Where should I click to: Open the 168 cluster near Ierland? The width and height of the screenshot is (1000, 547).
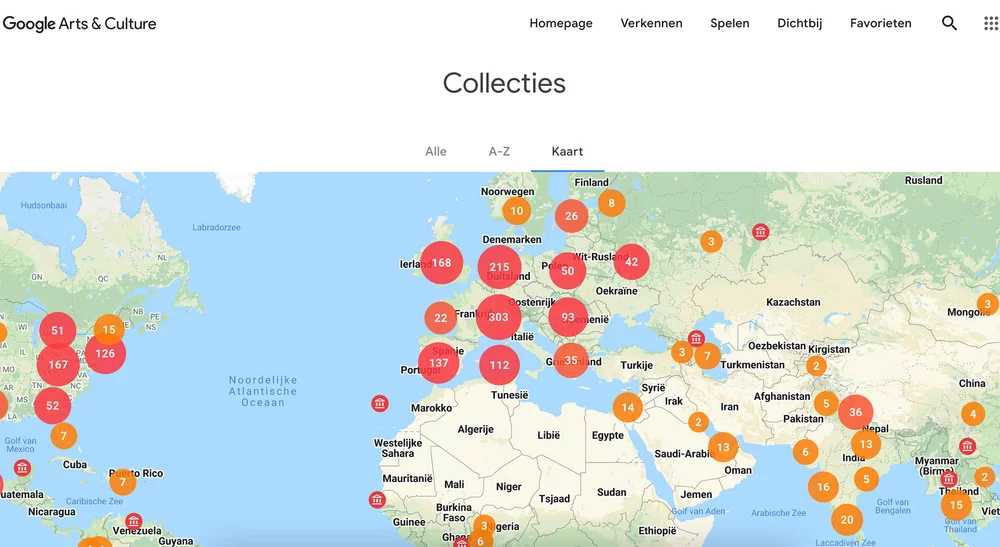pos(441,263)
